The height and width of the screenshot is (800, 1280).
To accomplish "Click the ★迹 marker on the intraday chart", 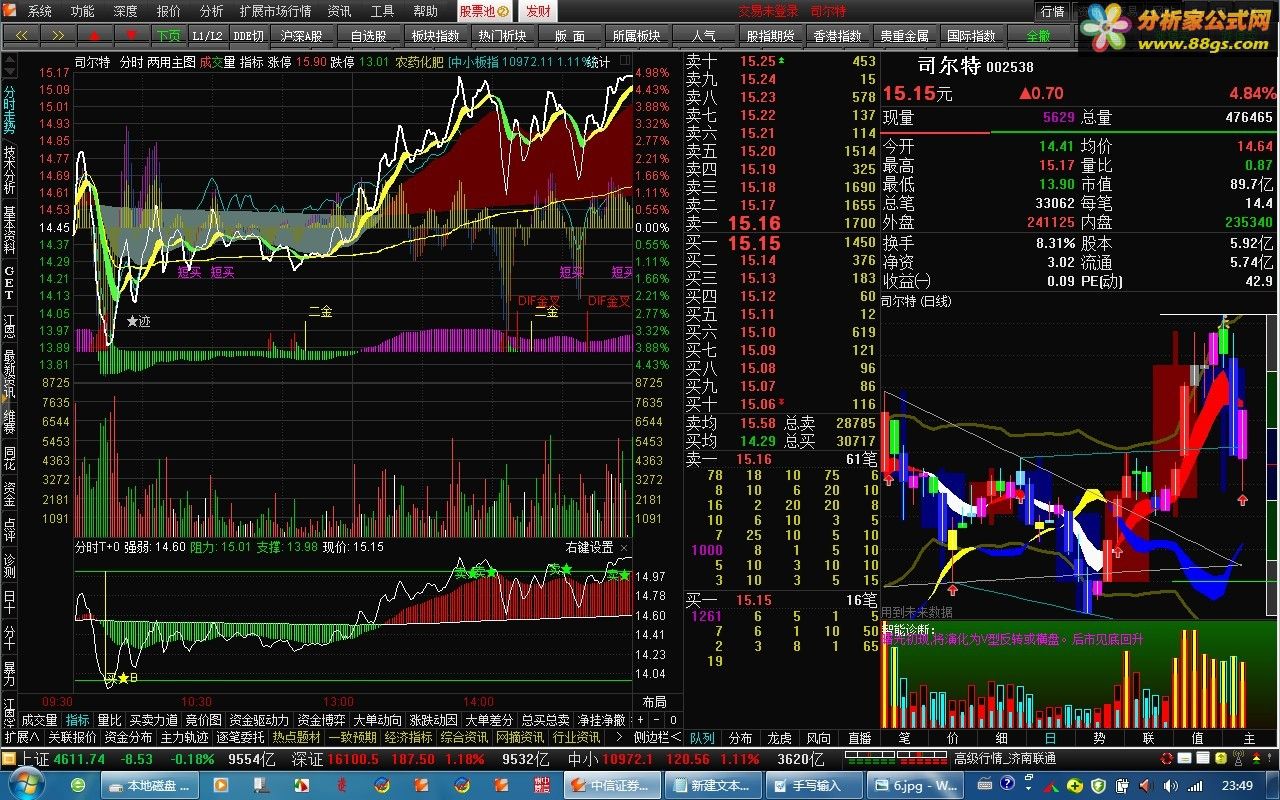I will tap(138, 322).
